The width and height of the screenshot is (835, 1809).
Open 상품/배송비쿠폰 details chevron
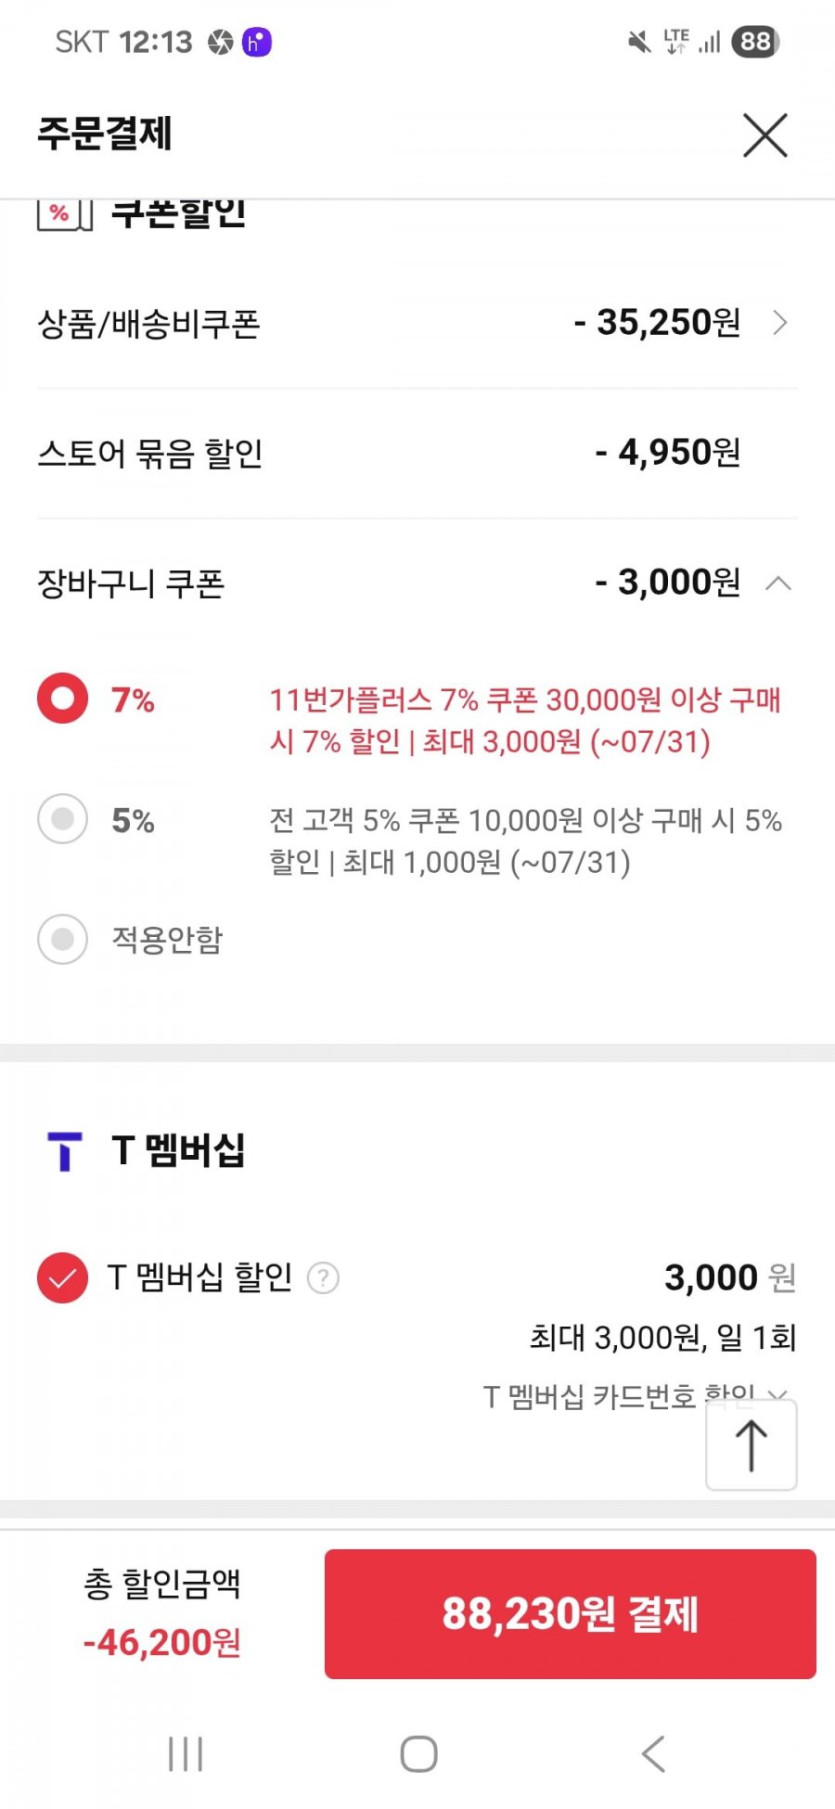click(x=780, y=323)
